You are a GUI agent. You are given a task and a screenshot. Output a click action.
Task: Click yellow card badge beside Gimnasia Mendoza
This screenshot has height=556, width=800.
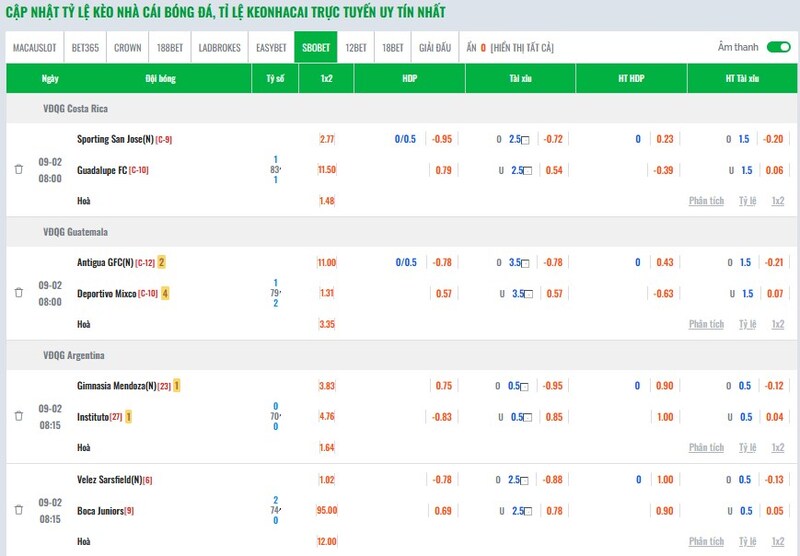(x=177, y=386)
